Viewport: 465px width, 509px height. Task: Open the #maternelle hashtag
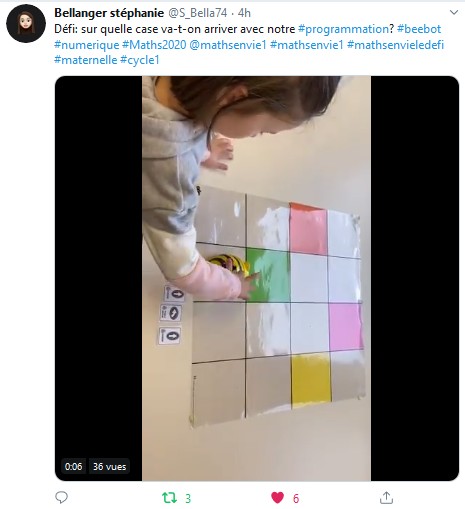[x=86, y=60]
